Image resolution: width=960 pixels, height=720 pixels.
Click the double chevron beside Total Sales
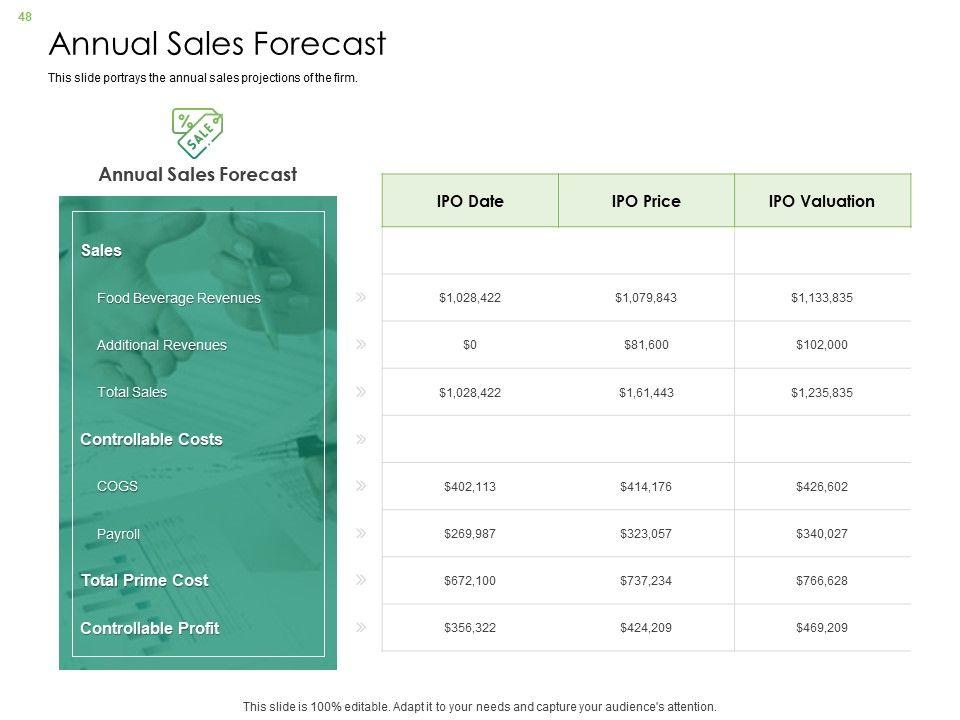360,391
